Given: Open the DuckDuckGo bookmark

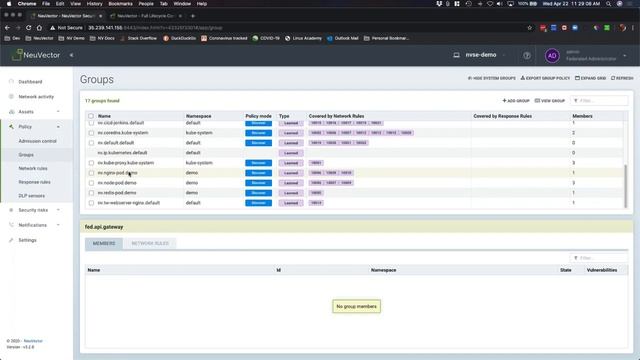Looking at the screenshot, I should [179, 38].
